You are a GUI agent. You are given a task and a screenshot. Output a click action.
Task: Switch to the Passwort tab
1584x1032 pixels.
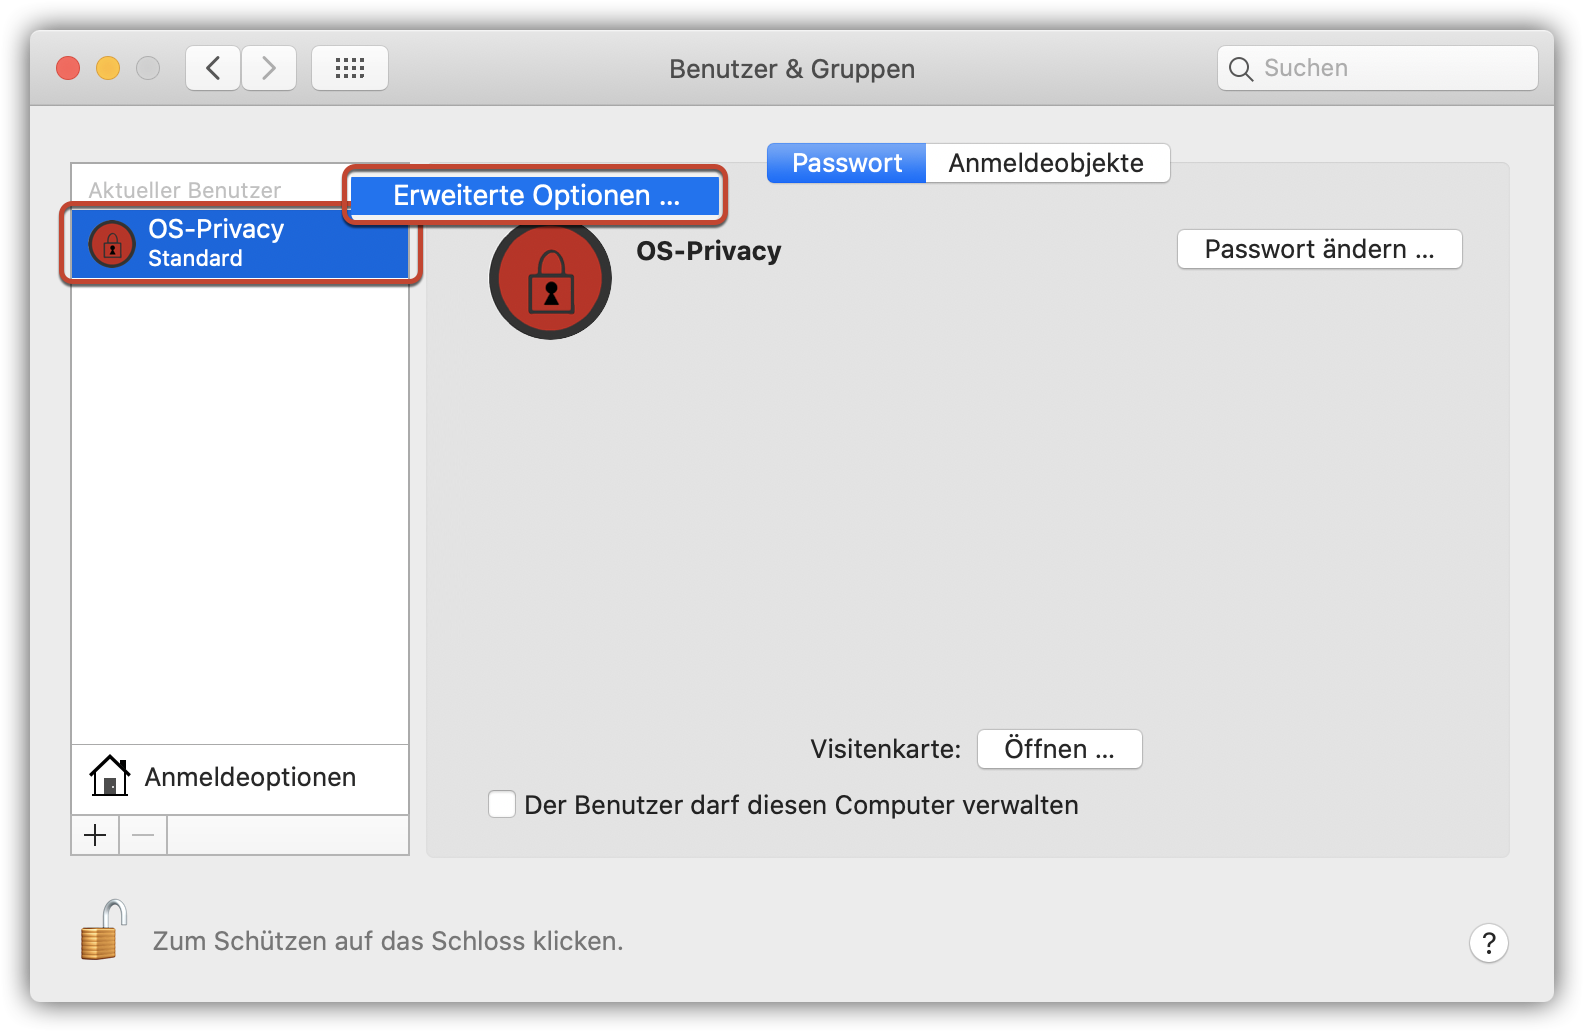click(846, 163)
